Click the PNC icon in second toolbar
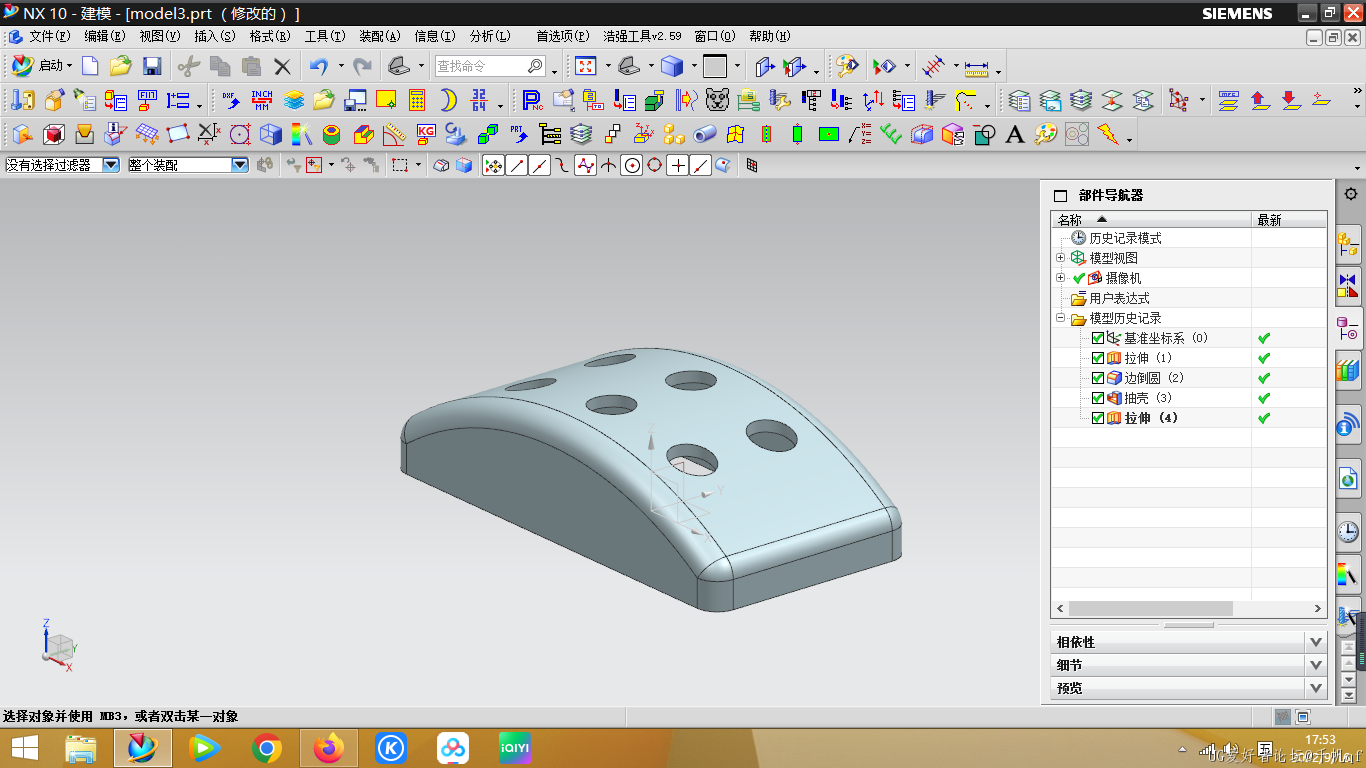Viewport: 1366px width, 768px height. tap(532, 100)
